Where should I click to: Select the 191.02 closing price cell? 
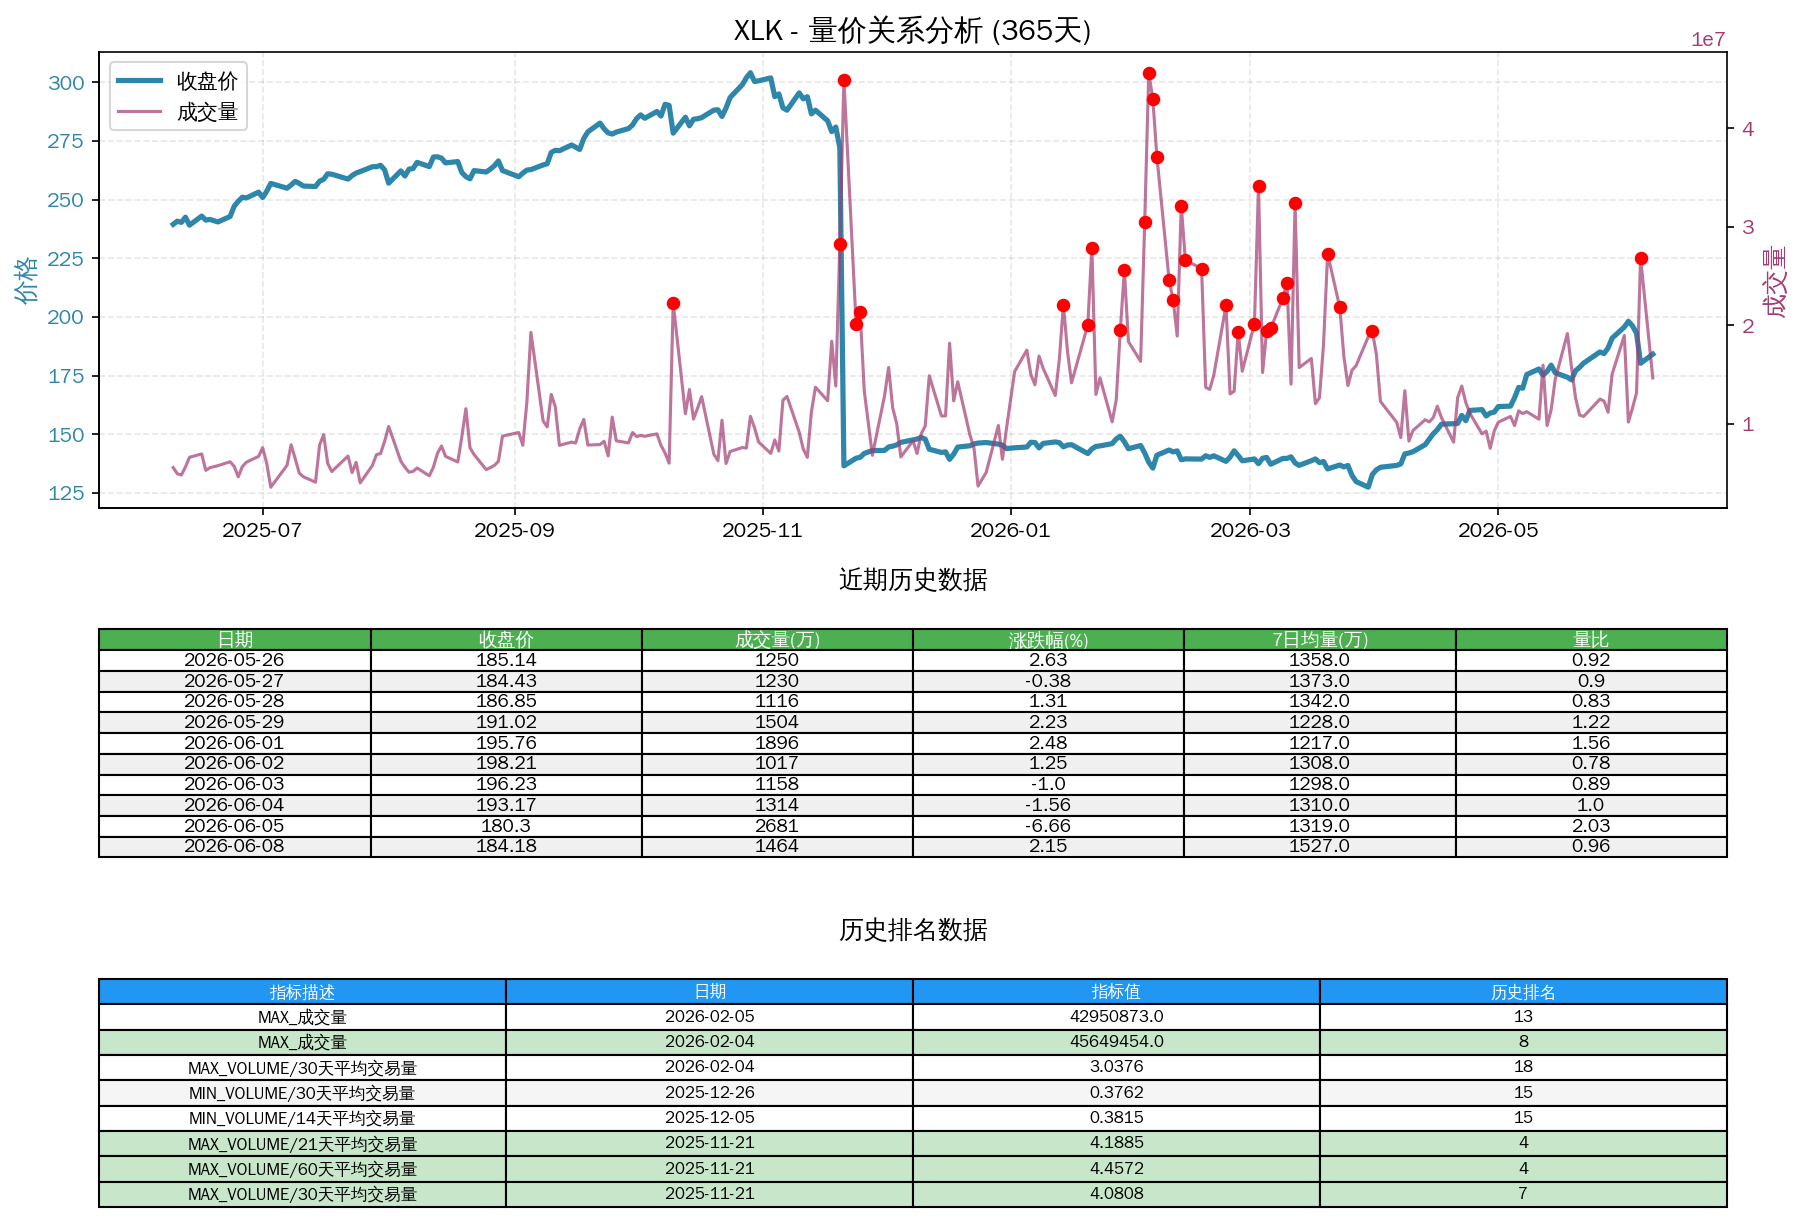coord(506,722)
